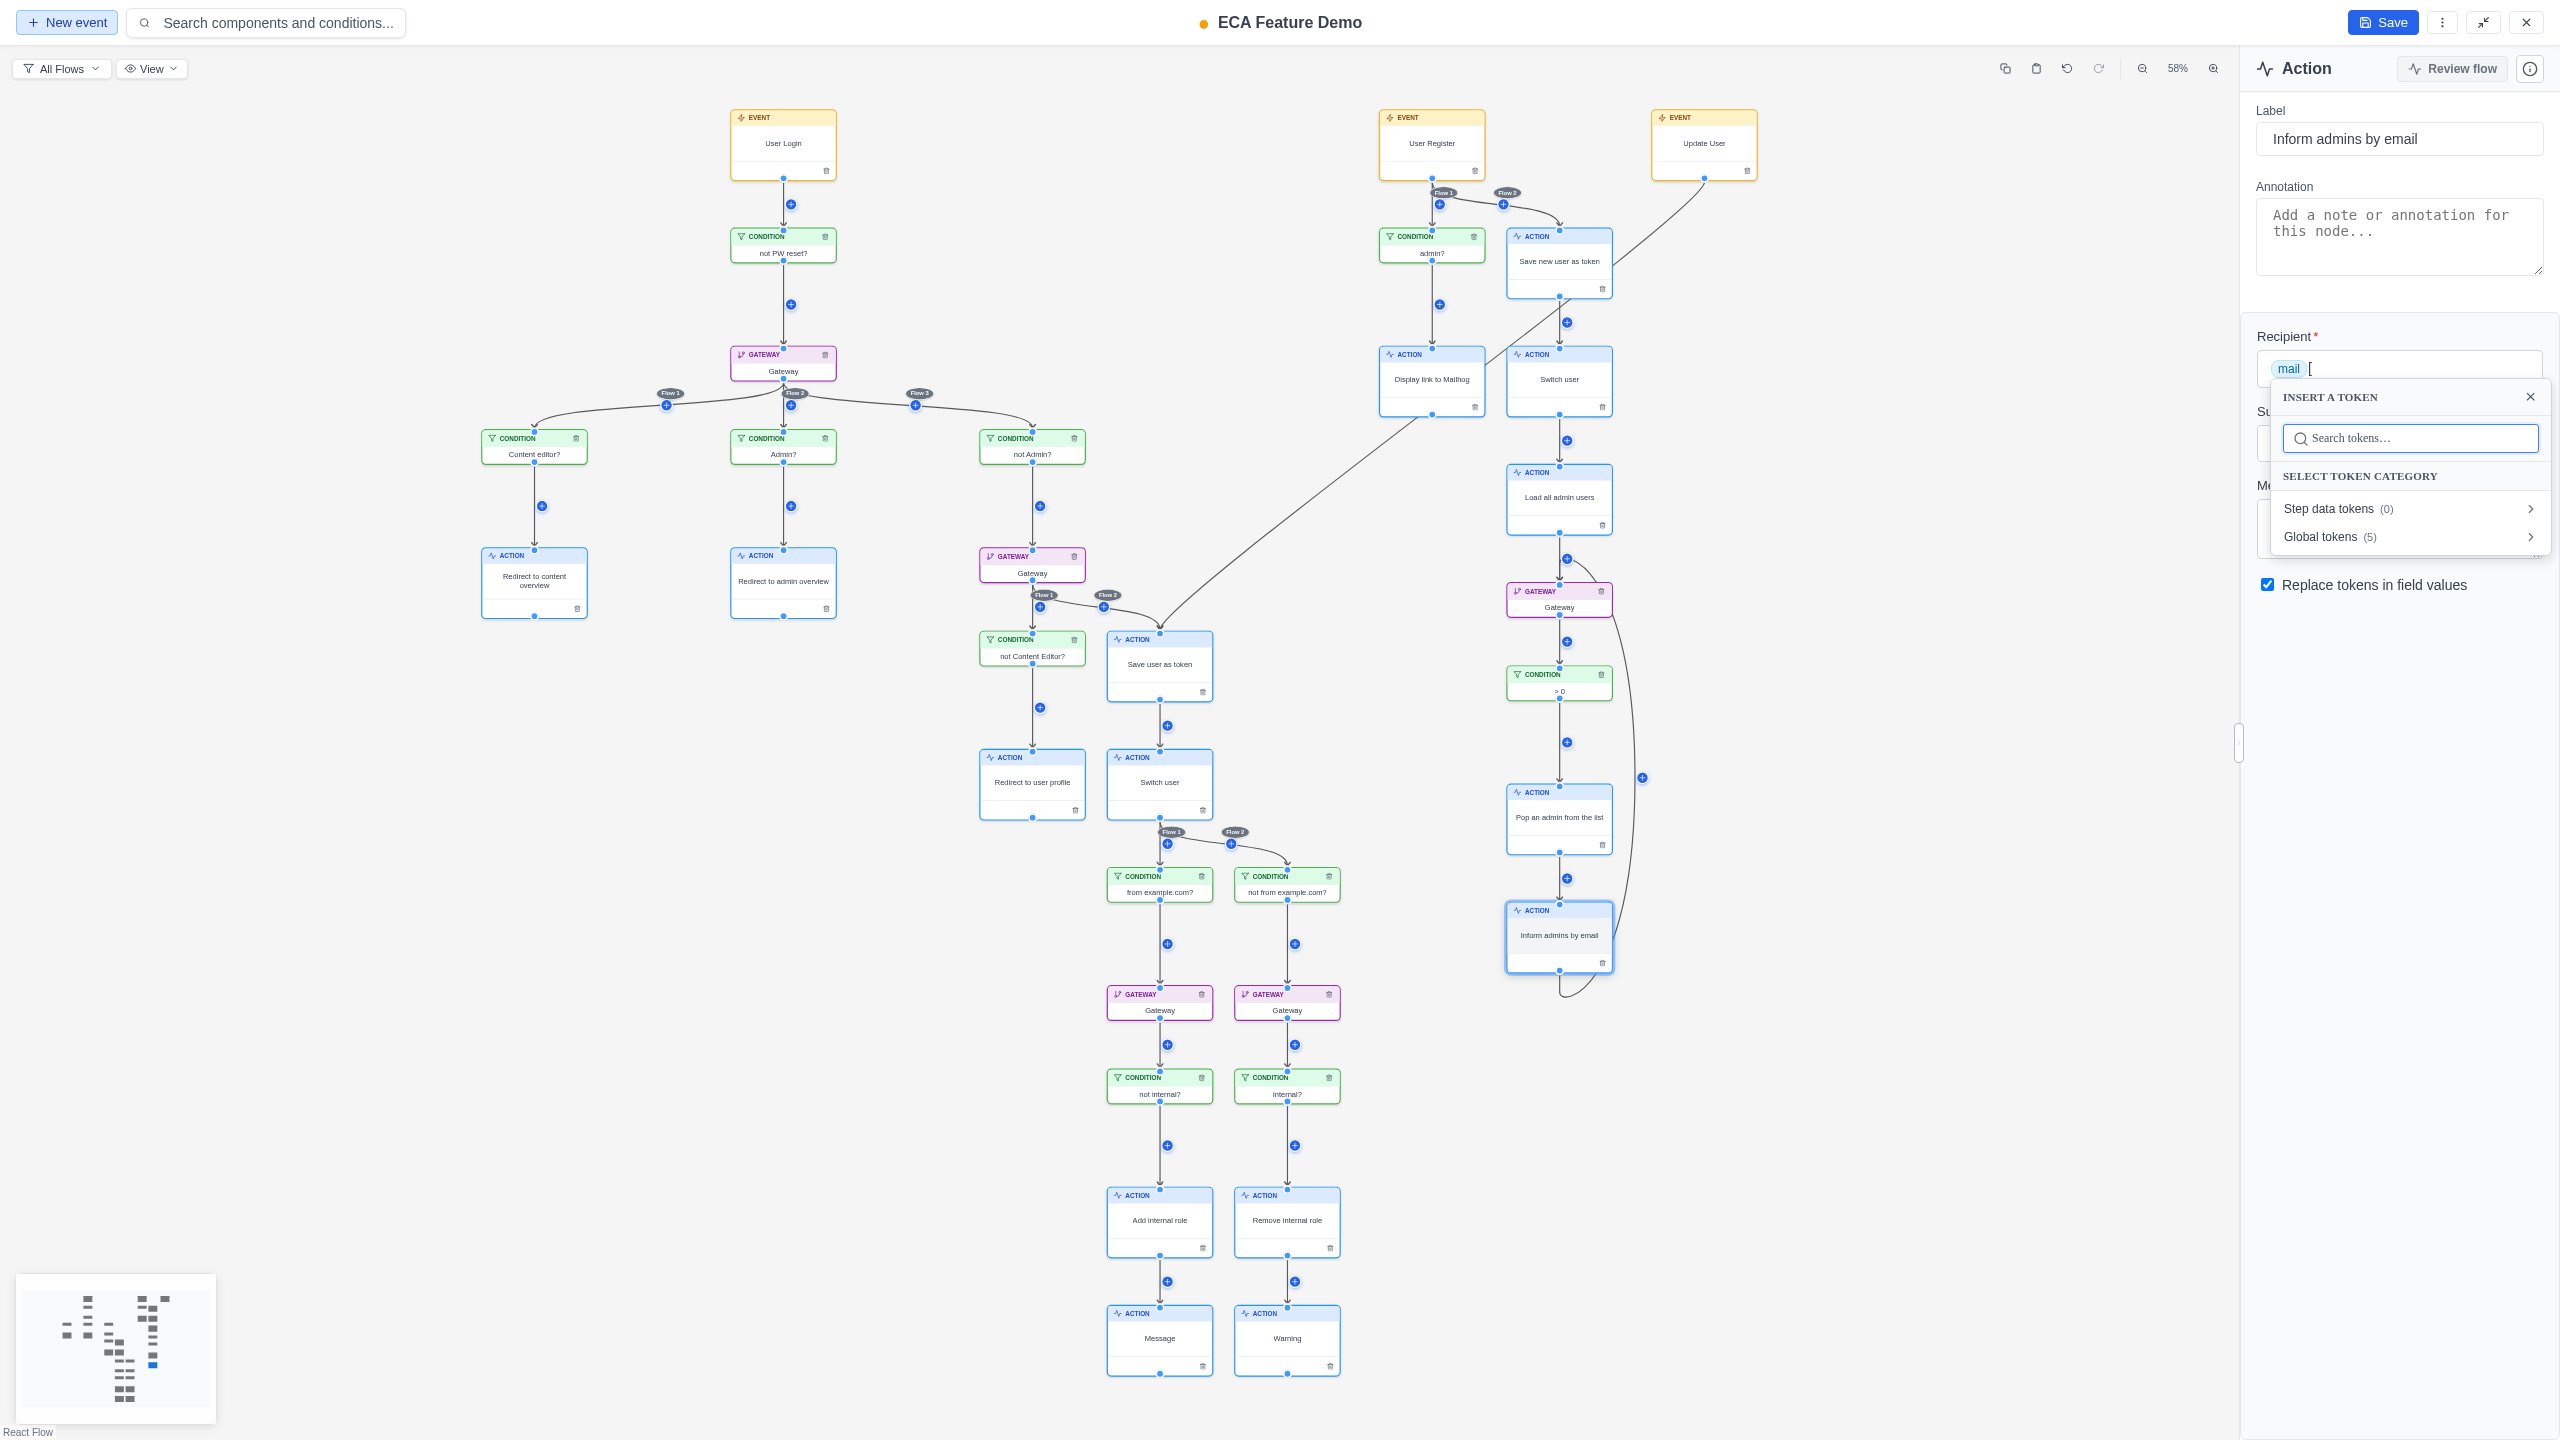Select the 'from example.com?' condition node

pyautogui.click(x=1160, y=885)
